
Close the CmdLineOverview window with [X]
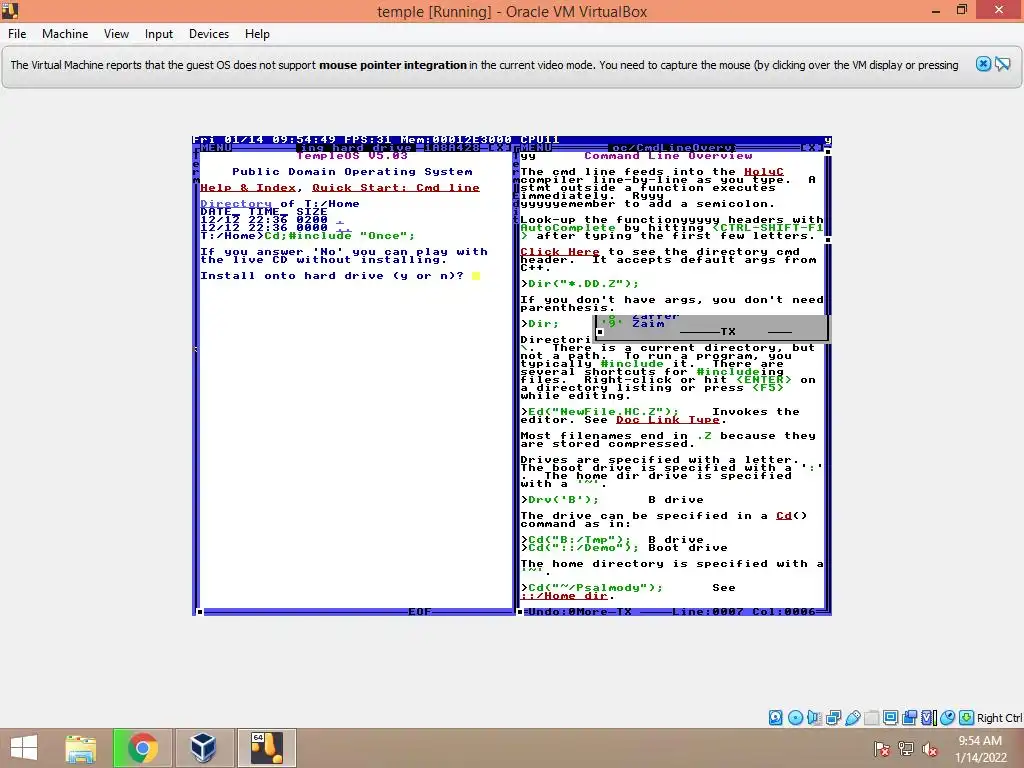[810, 148]
